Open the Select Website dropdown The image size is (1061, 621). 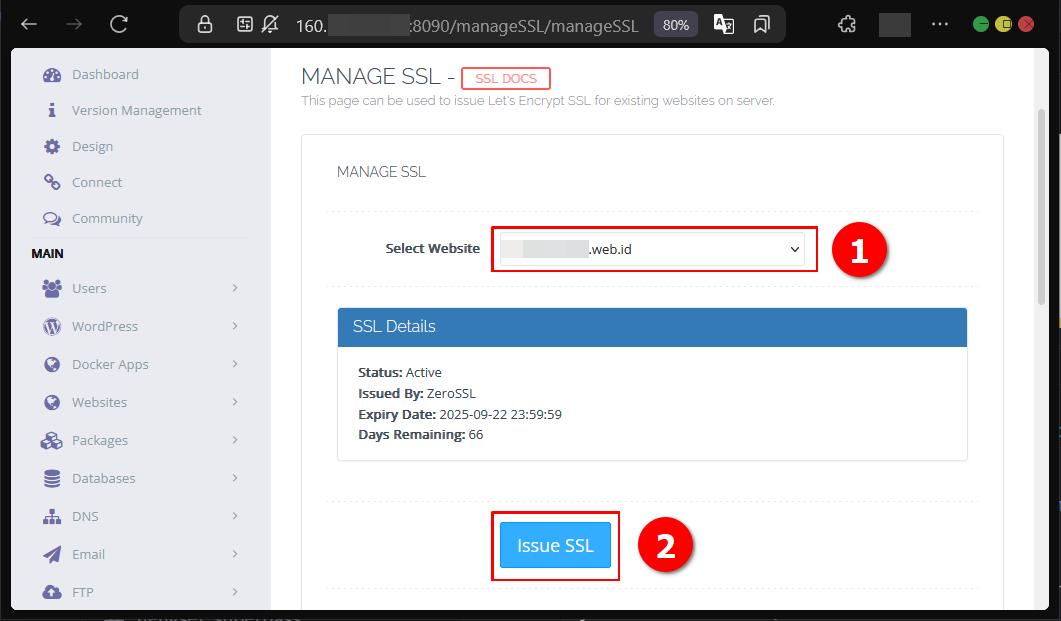[x=652, y=249]
